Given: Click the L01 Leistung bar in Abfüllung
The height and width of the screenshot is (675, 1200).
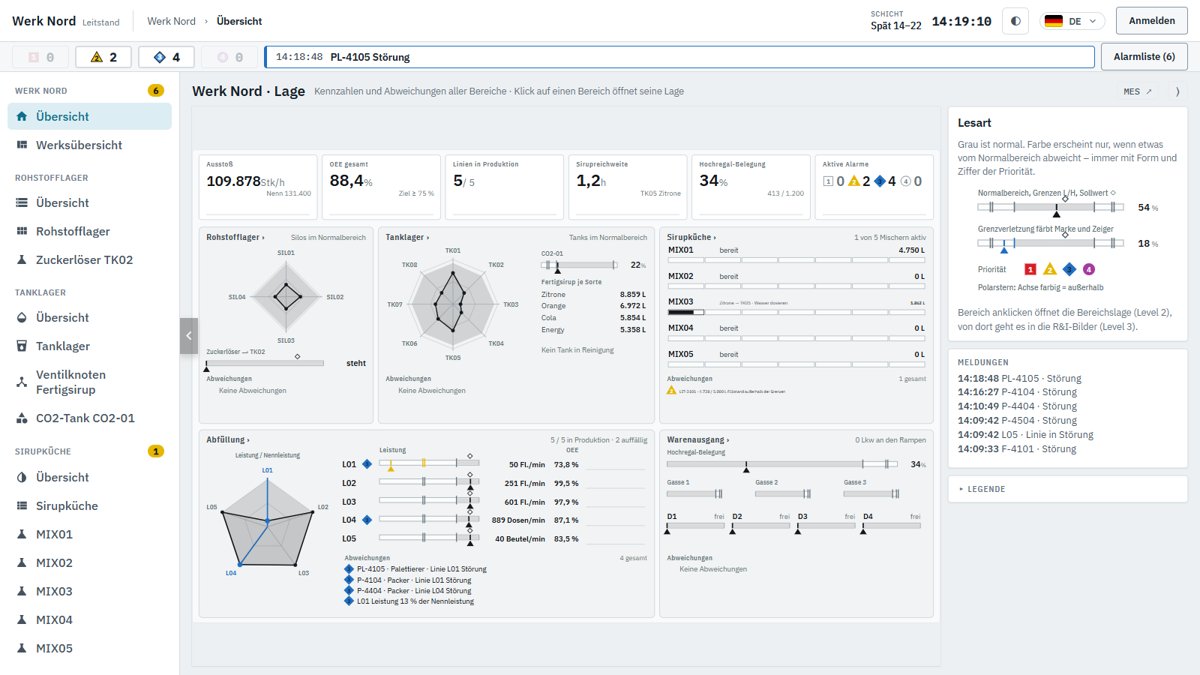Looking at the screenshot, I should pyautogui.click(x=429, y=464).
